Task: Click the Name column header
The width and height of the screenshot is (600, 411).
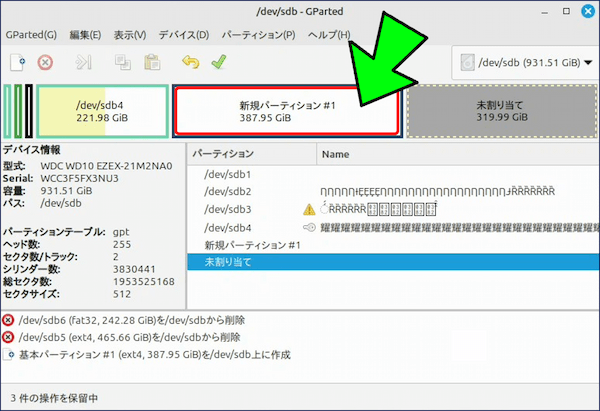Action: click(x=336, y=154)
